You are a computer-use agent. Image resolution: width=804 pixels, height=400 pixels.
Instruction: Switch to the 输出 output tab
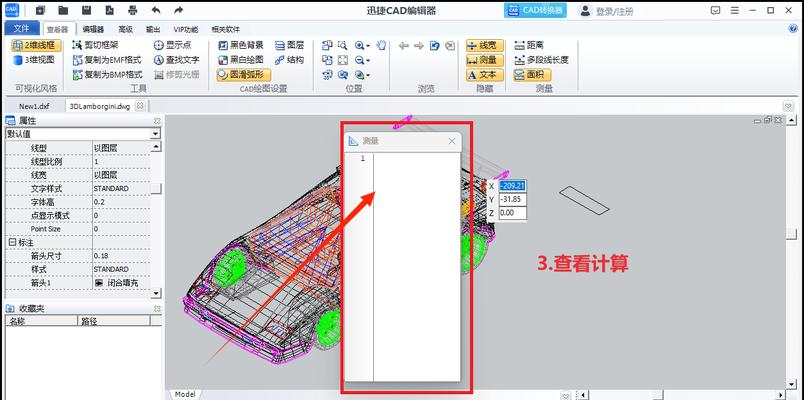(x=153, y=29)
